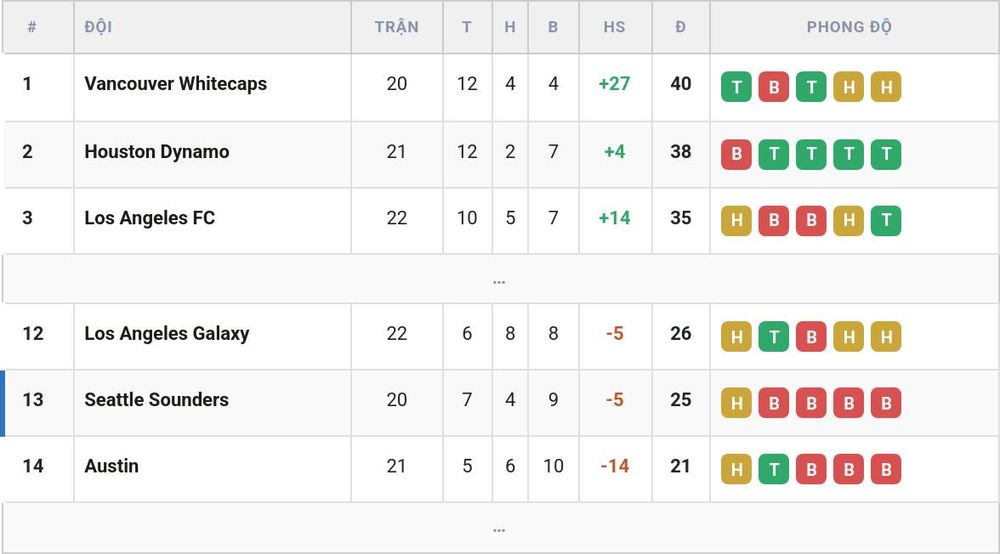Click Seattle Sounders' yellow H form badge
This screenshot has width=1000, height=554.
[x=737, y=403]
